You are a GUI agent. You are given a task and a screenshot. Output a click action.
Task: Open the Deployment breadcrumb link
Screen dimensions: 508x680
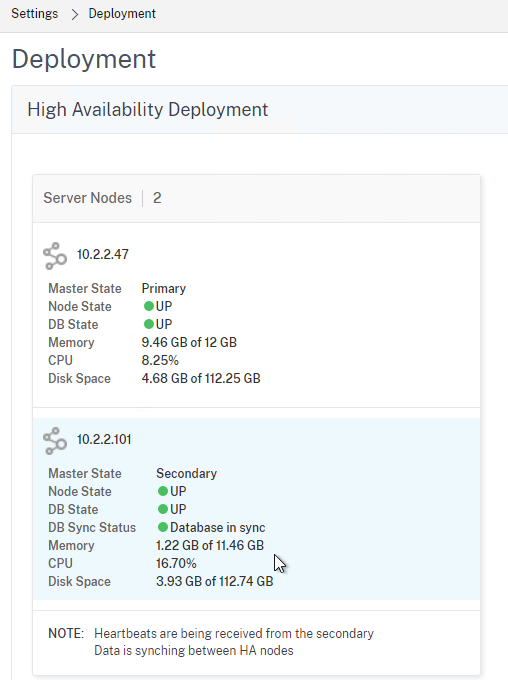coord(122,13)
